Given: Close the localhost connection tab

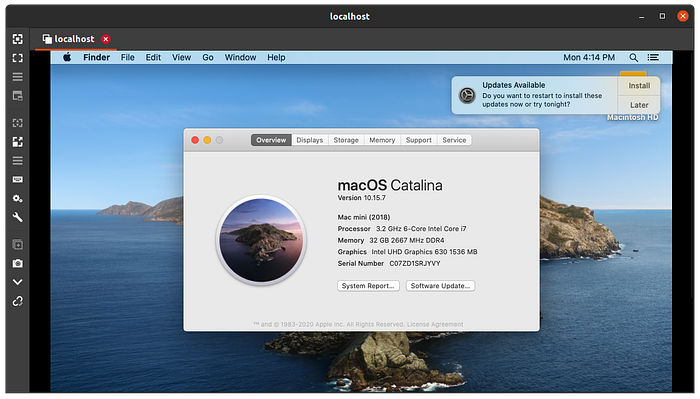Looking at the screenshot, I should pos(106,39).
